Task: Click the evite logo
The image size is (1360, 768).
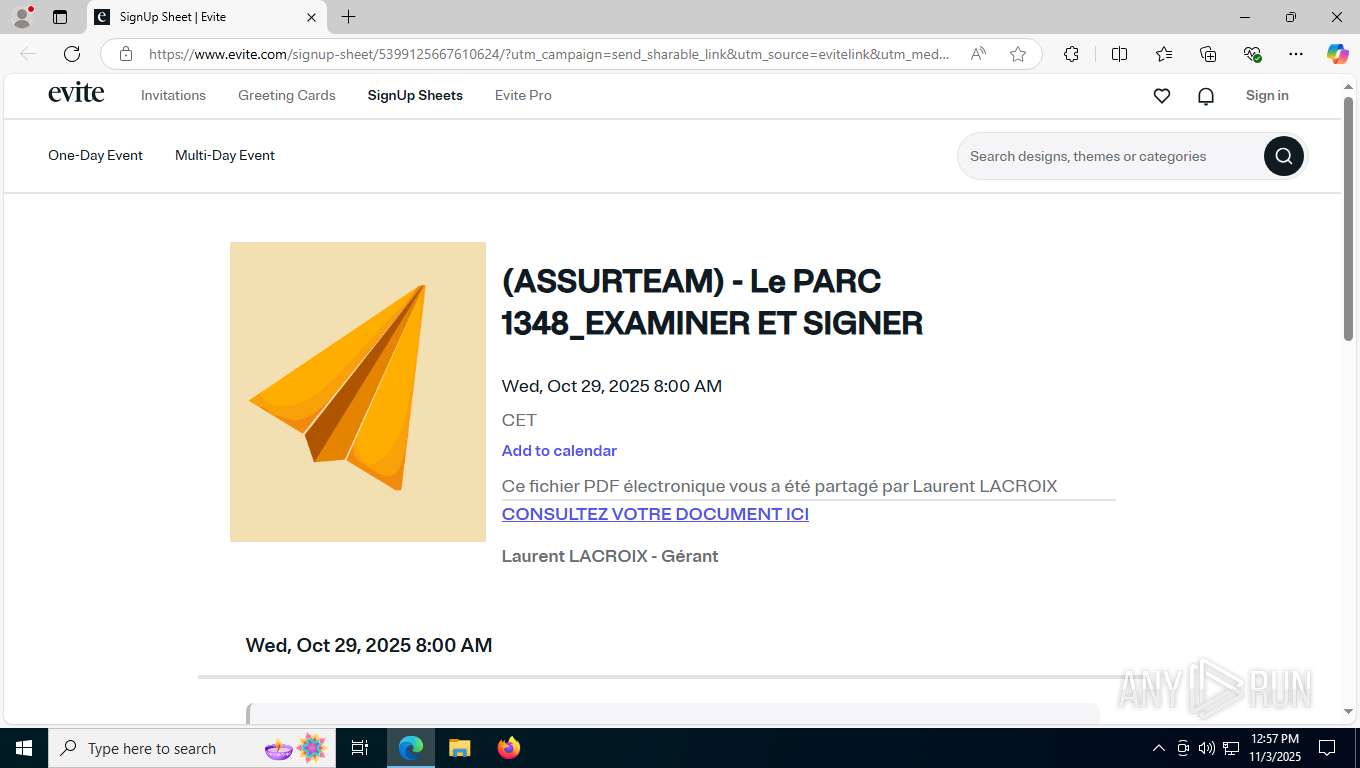Action: tap(76, 93)
